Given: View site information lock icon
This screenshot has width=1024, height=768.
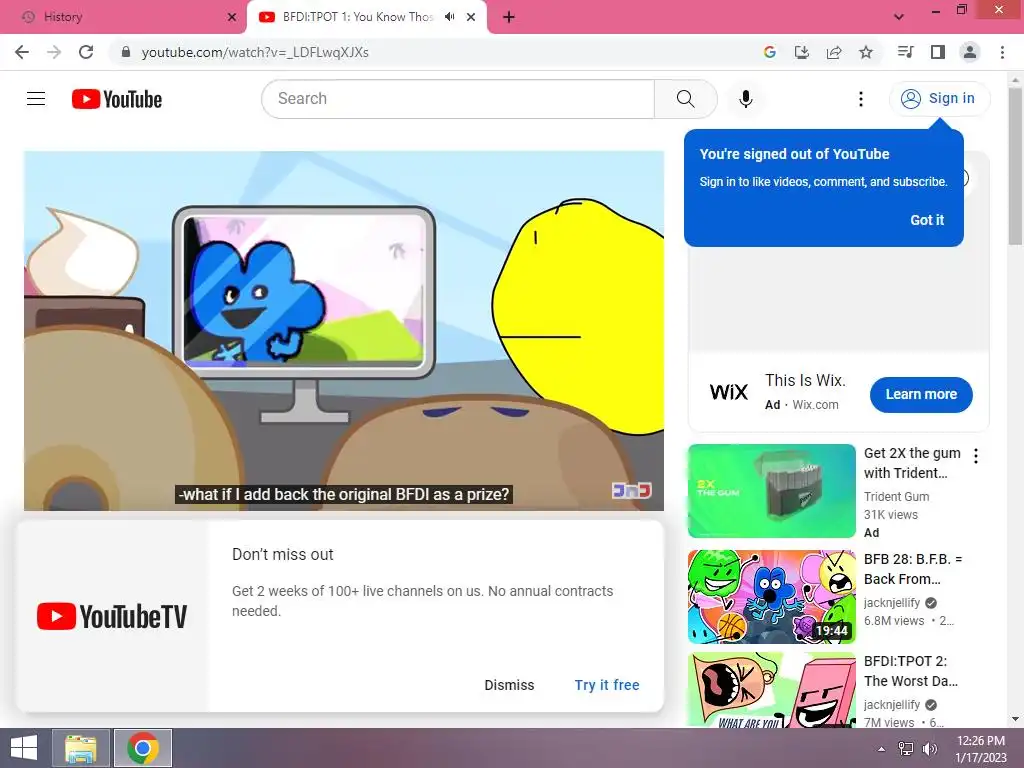Looking at the screenshot, I should 126,52.
